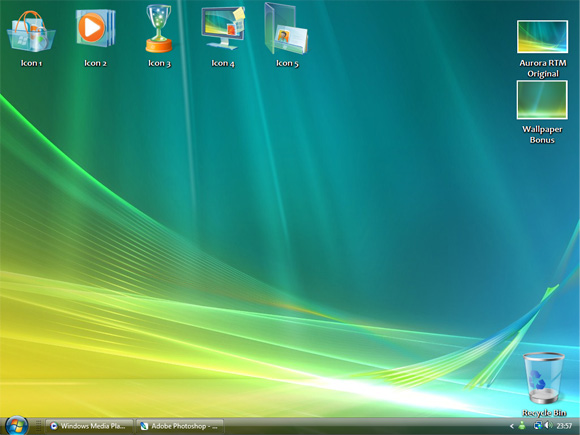This screenshot has height=435, width=580.
Task: Select the Icon 5 contacts folder icon
Action: [x=286, y=28]
